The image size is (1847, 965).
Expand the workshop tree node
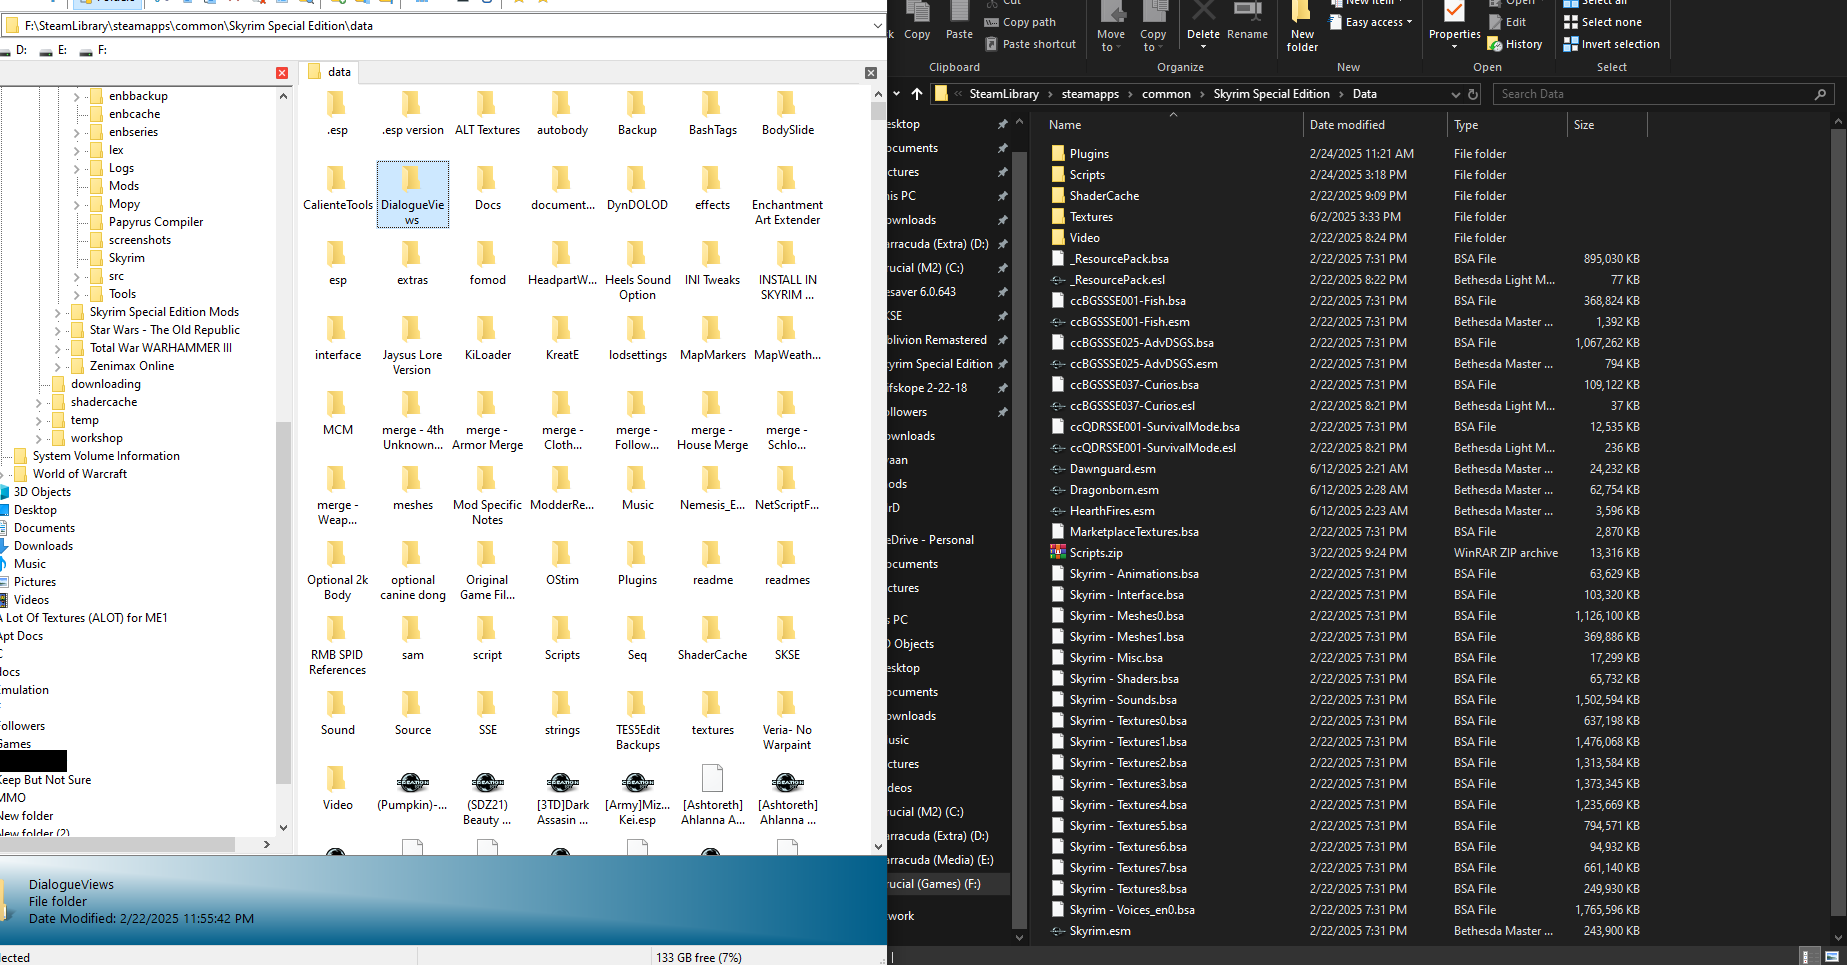point(39,438)
